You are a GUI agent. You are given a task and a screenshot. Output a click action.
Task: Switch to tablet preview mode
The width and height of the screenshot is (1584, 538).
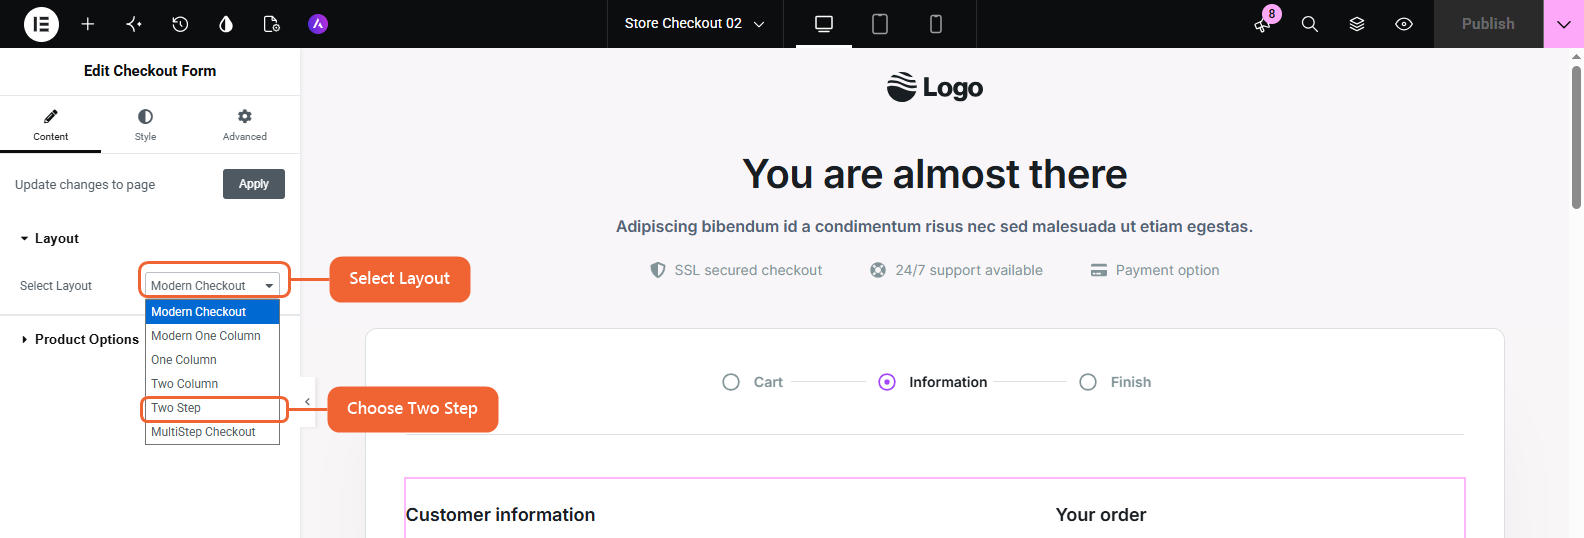tap(880, 24)
